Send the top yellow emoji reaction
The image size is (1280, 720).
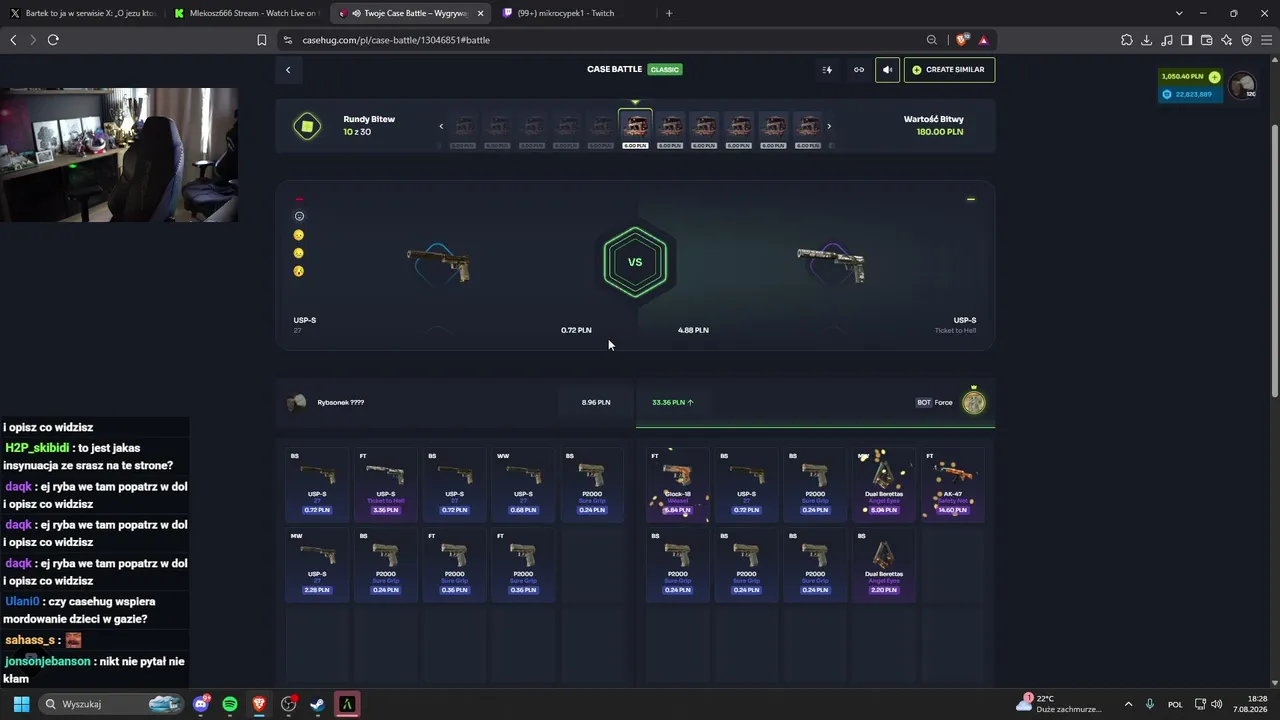point(299,235)
